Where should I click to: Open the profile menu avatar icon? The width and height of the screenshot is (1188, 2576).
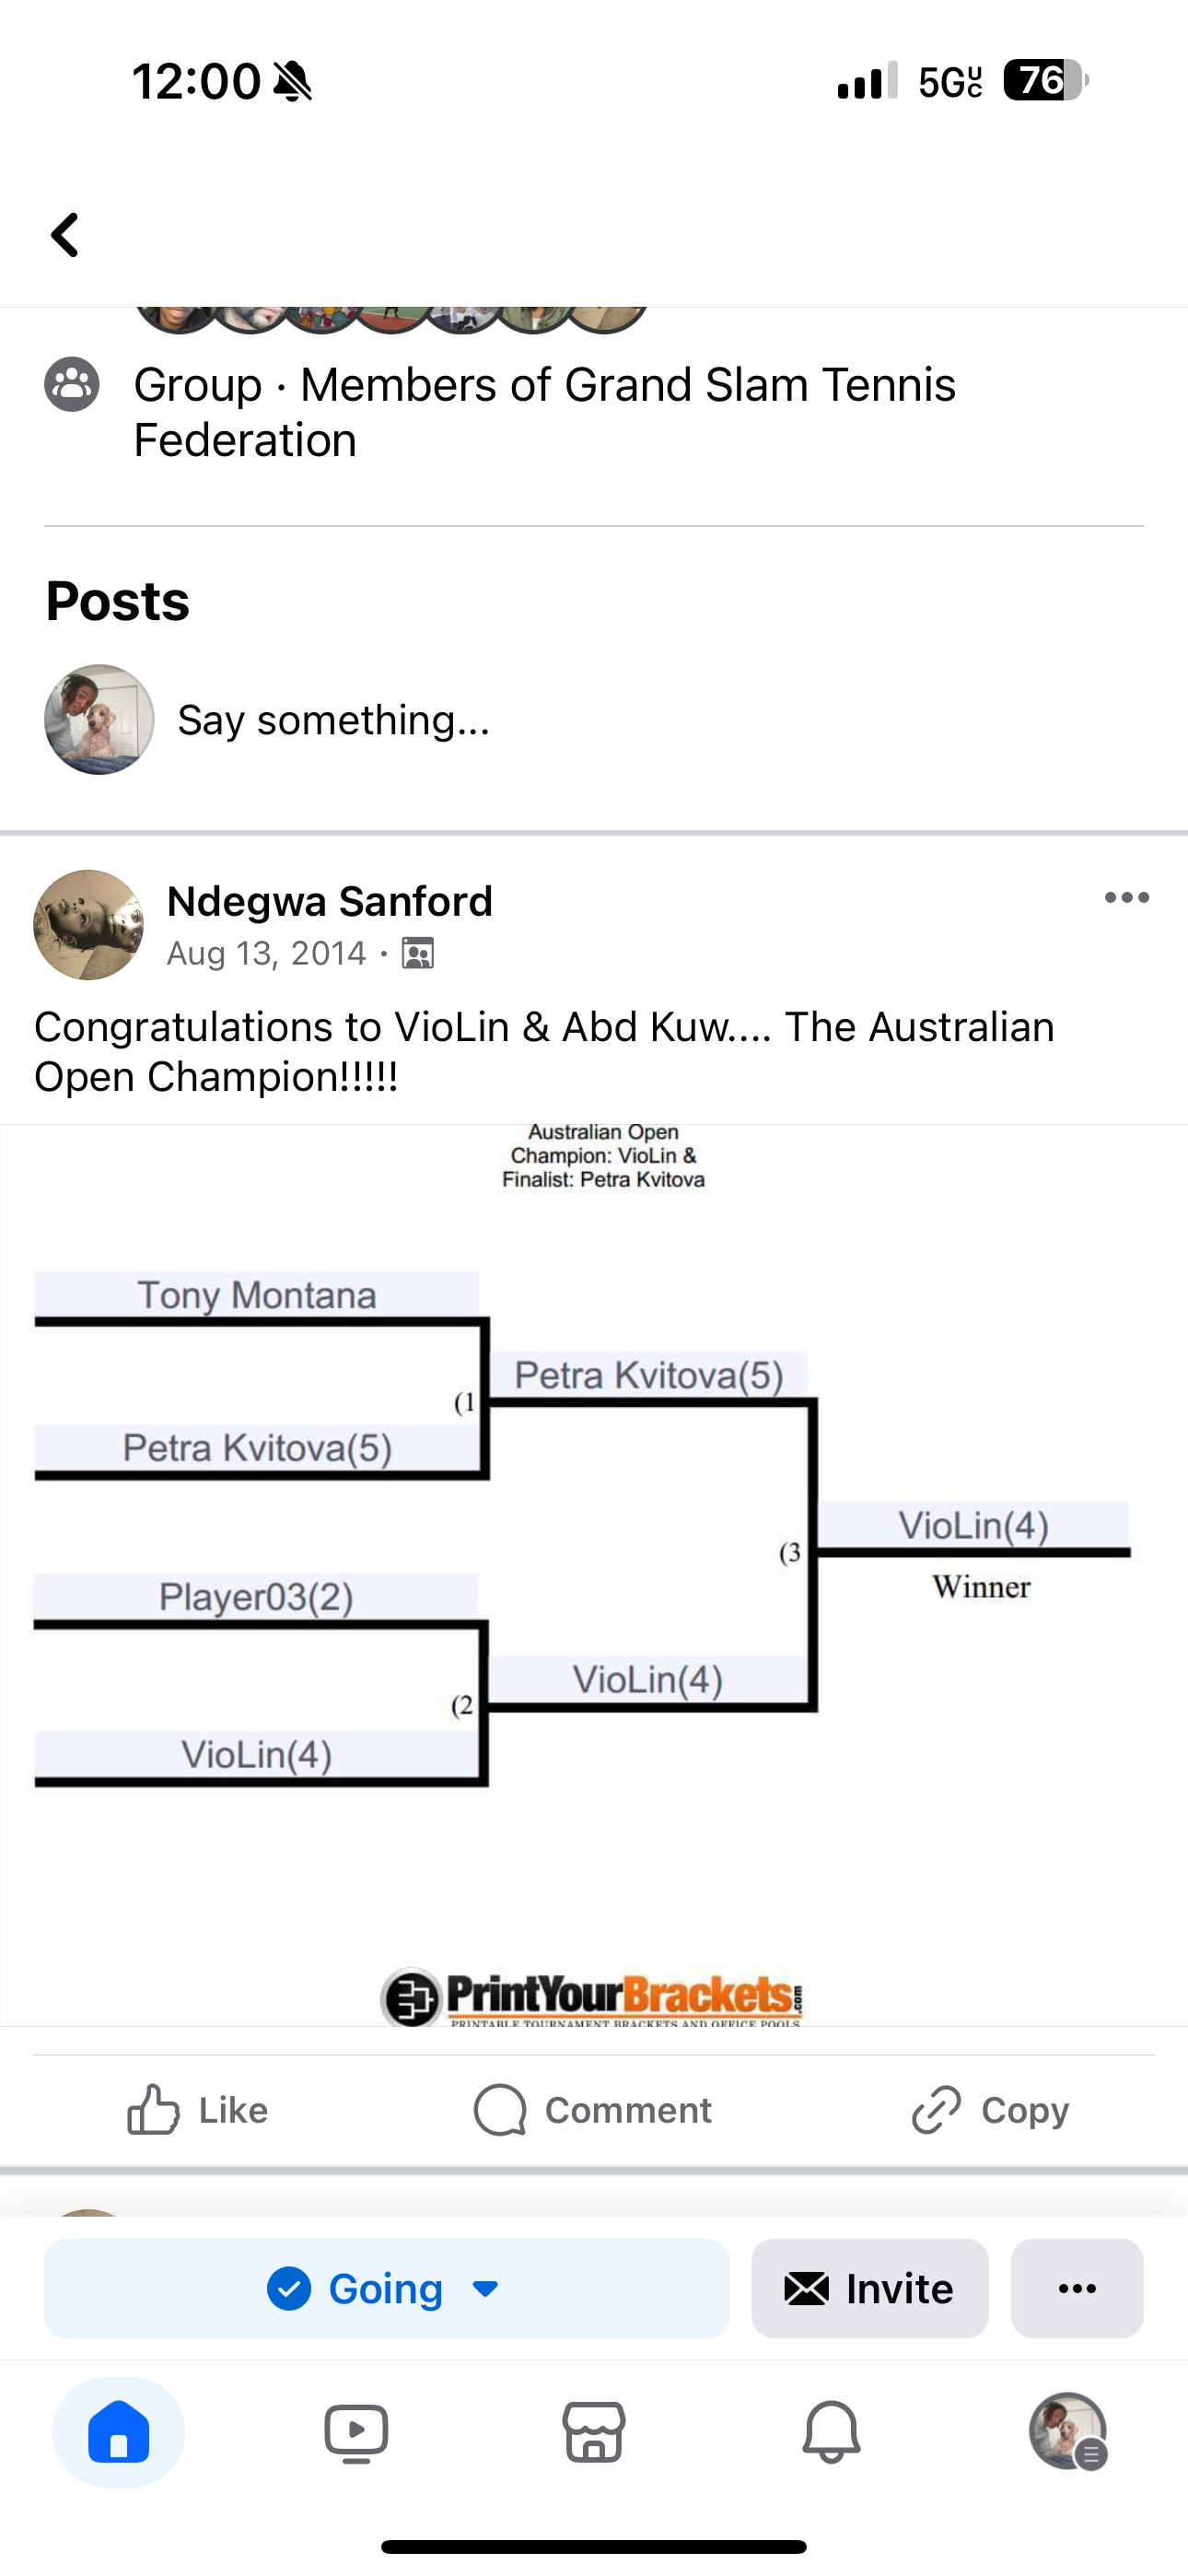(1068, 2432)
